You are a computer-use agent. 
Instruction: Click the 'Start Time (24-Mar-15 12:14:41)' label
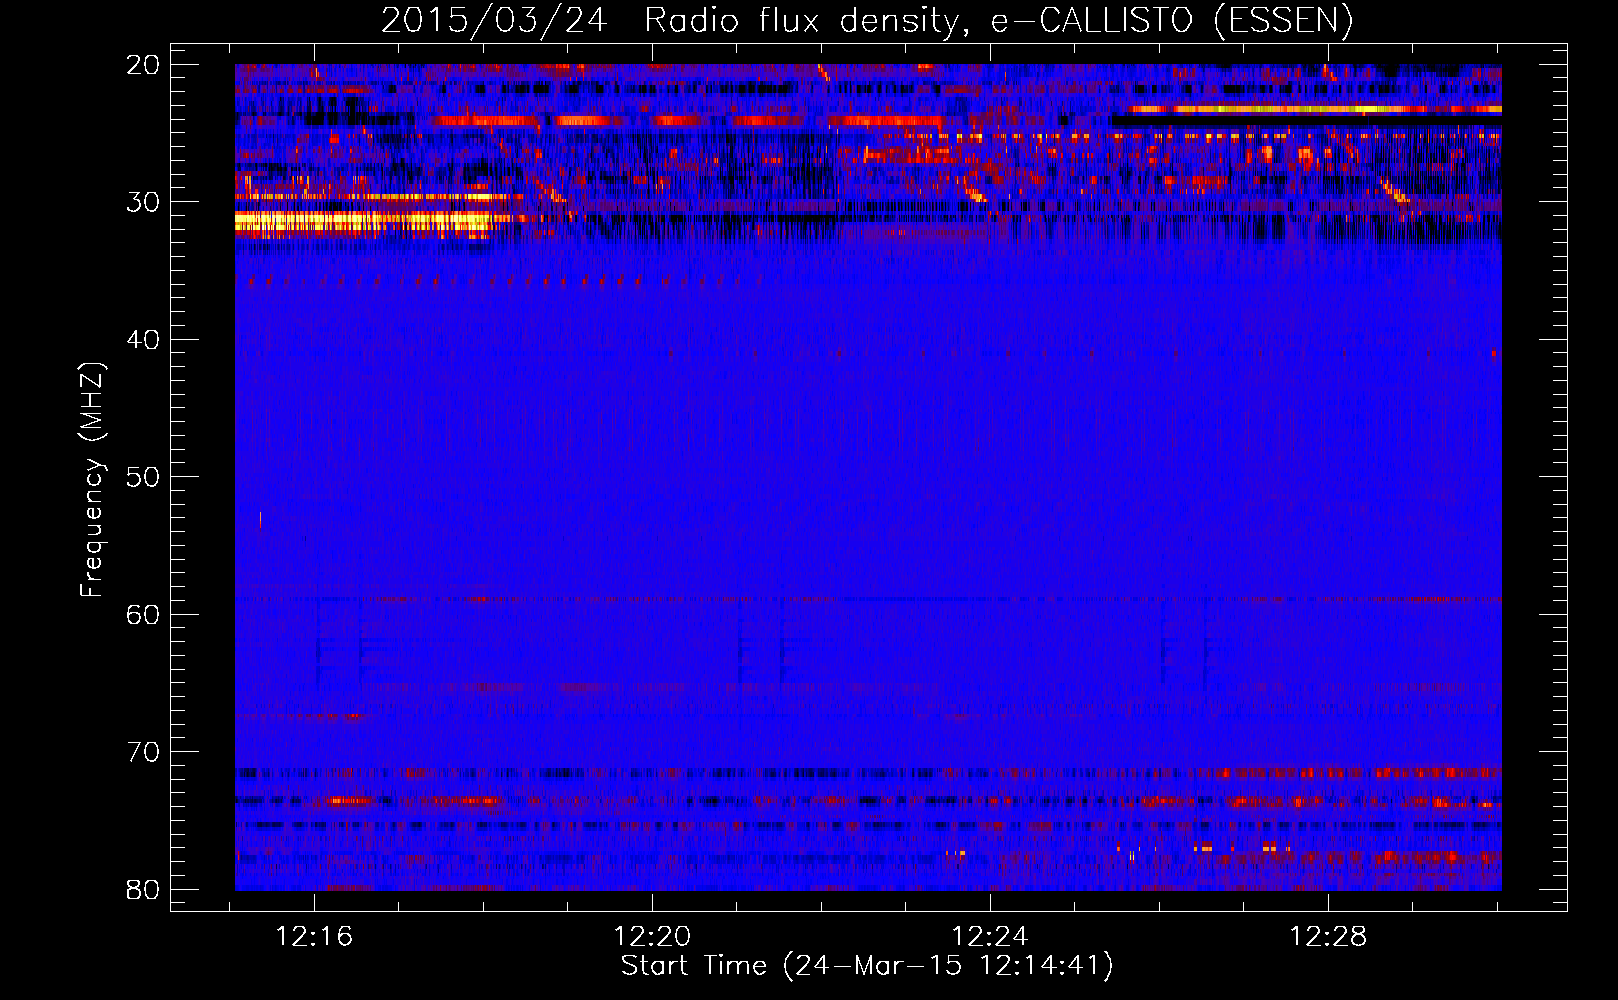pos(867,966)
